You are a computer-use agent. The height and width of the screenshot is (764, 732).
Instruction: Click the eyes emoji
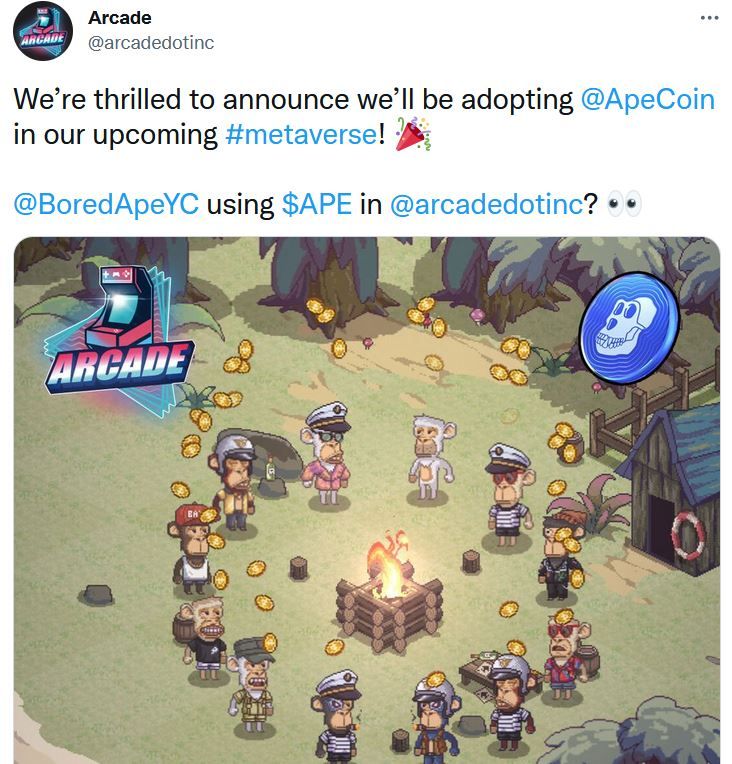click(624, 204)
